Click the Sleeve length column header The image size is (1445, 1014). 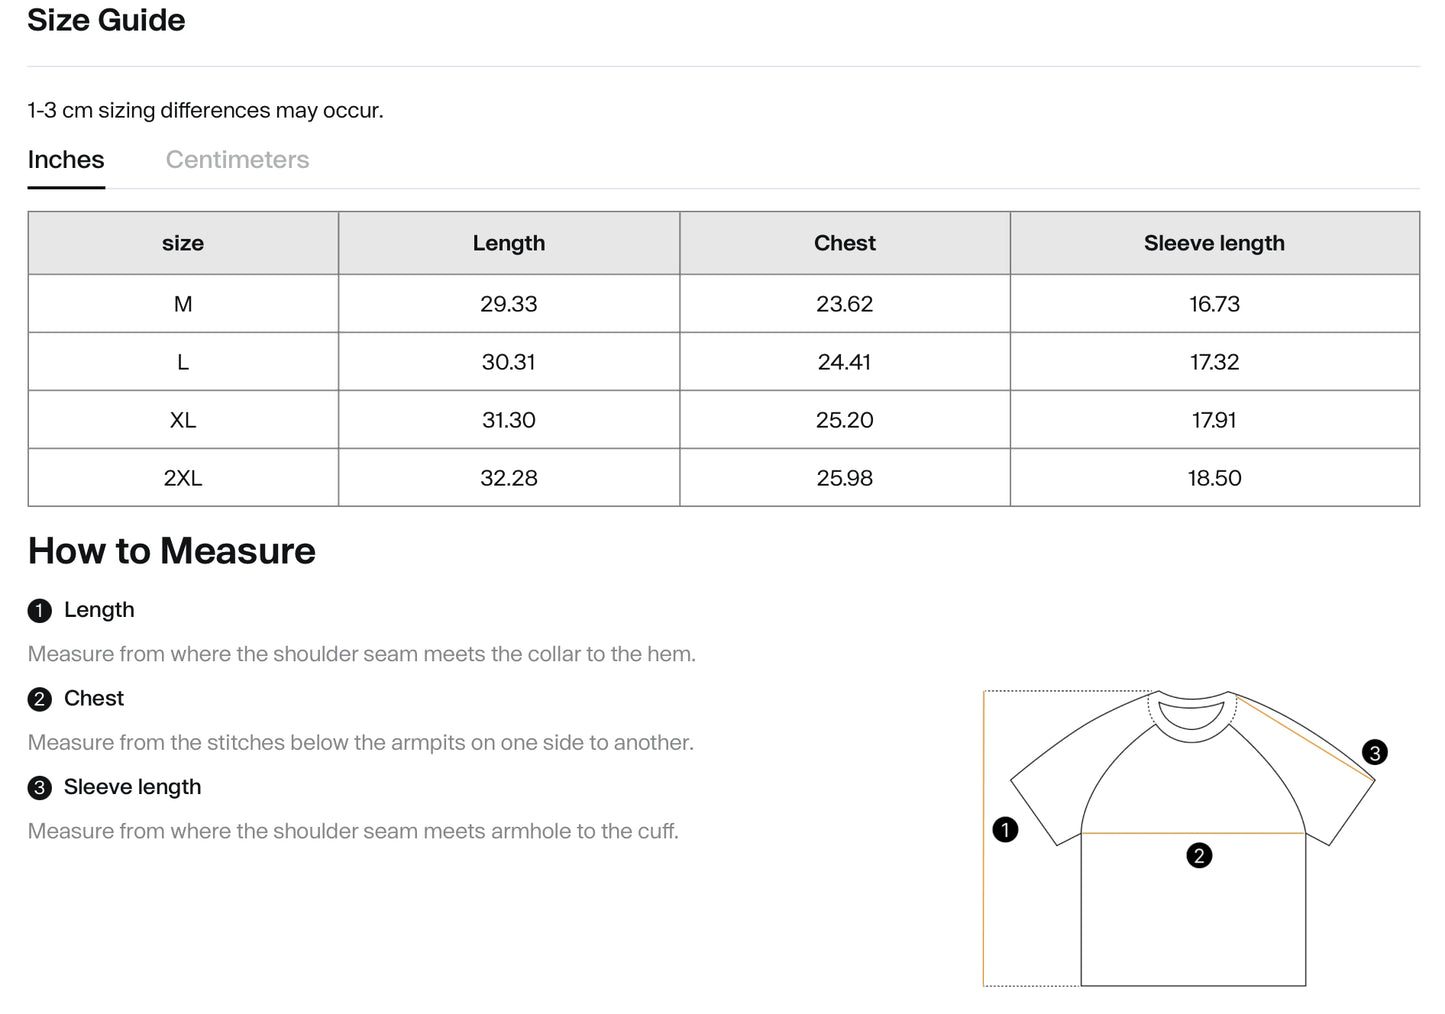pos(1215,243)
